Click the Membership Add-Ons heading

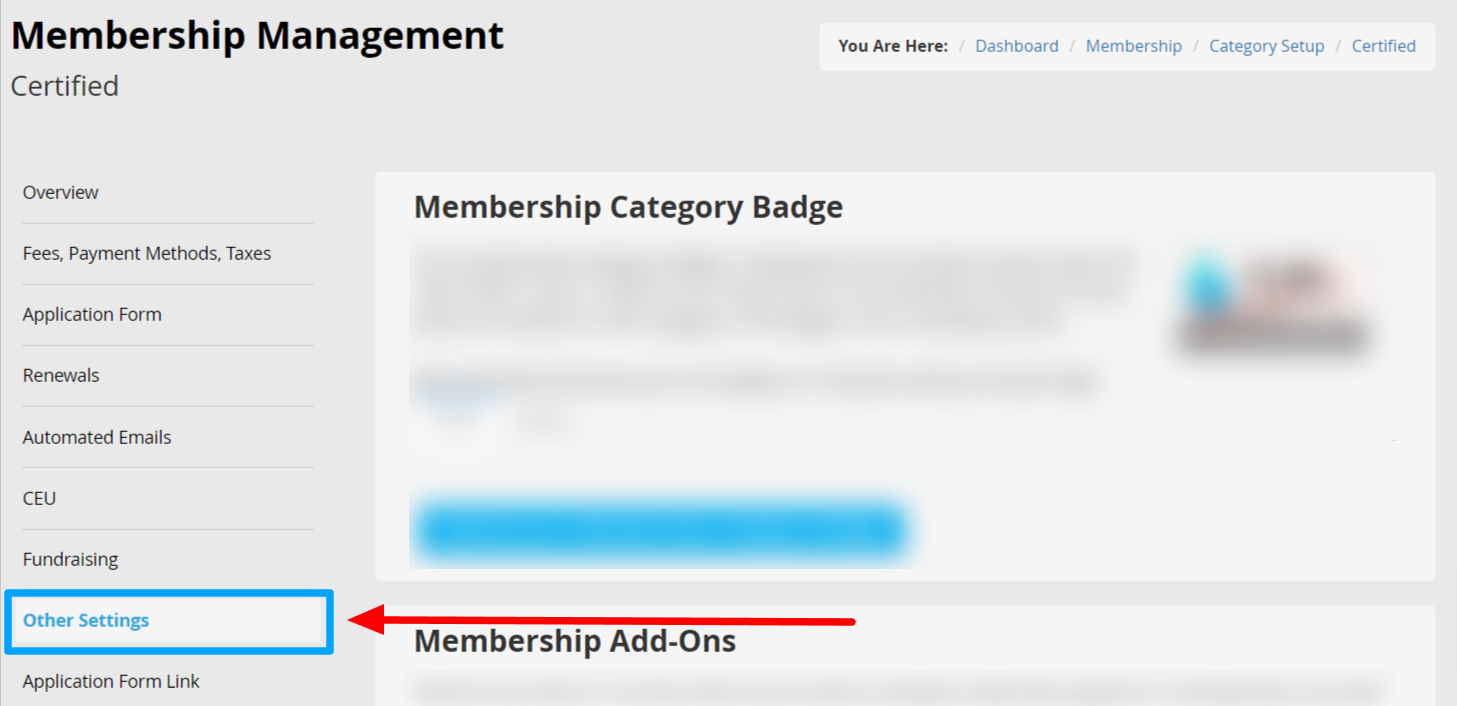coord(574,641)
